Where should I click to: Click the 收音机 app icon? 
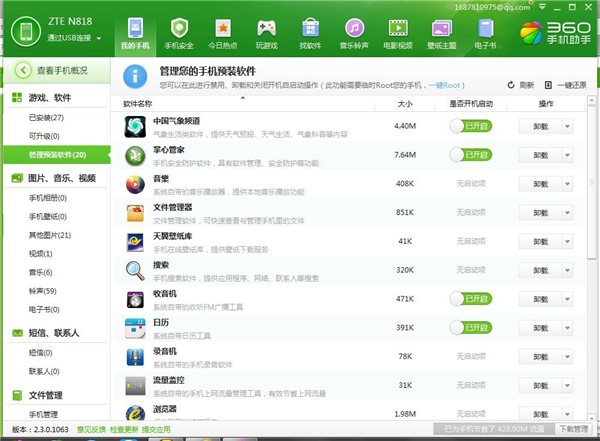tap(135, 299)
